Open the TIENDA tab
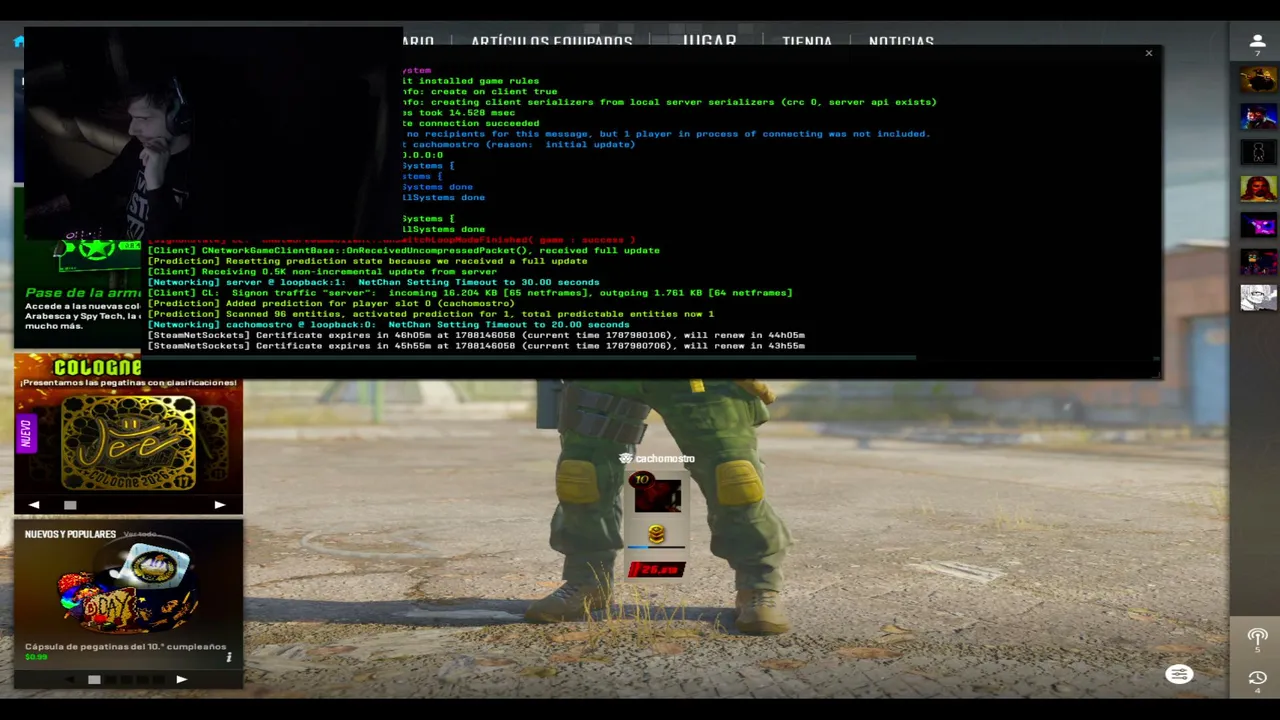The image size is (1280, 720). 806,41
